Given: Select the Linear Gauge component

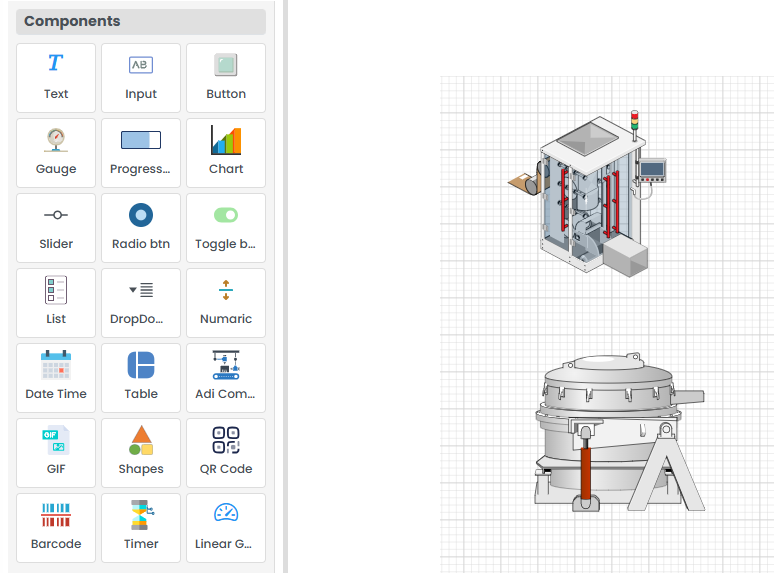Looking at the screenshot, I should [226, 528].
